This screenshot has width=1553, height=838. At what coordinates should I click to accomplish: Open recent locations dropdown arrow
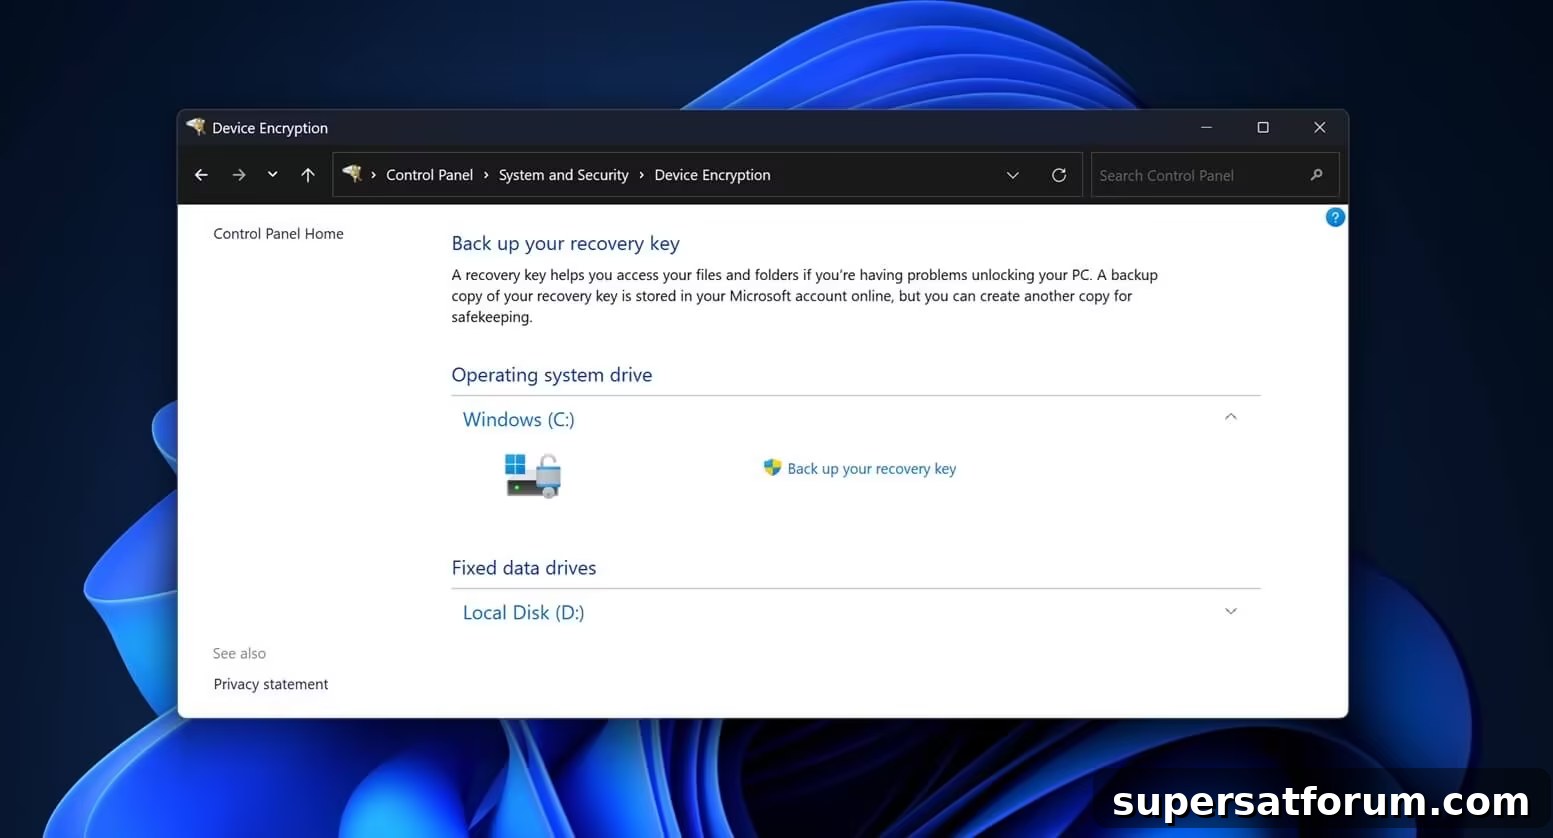click(x=272, y=174)
